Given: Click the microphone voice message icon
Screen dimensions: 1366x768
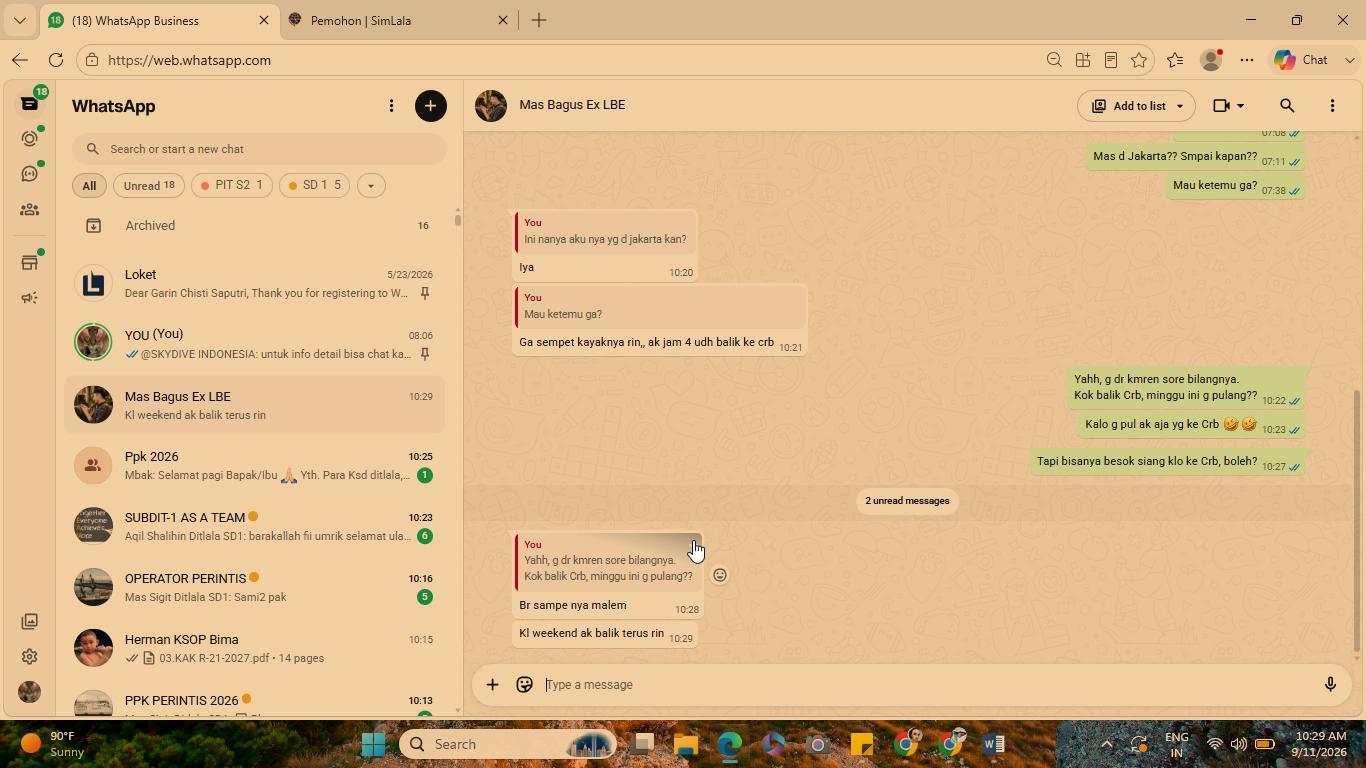Looking at the screenshot, I should tap(1330, 685).
